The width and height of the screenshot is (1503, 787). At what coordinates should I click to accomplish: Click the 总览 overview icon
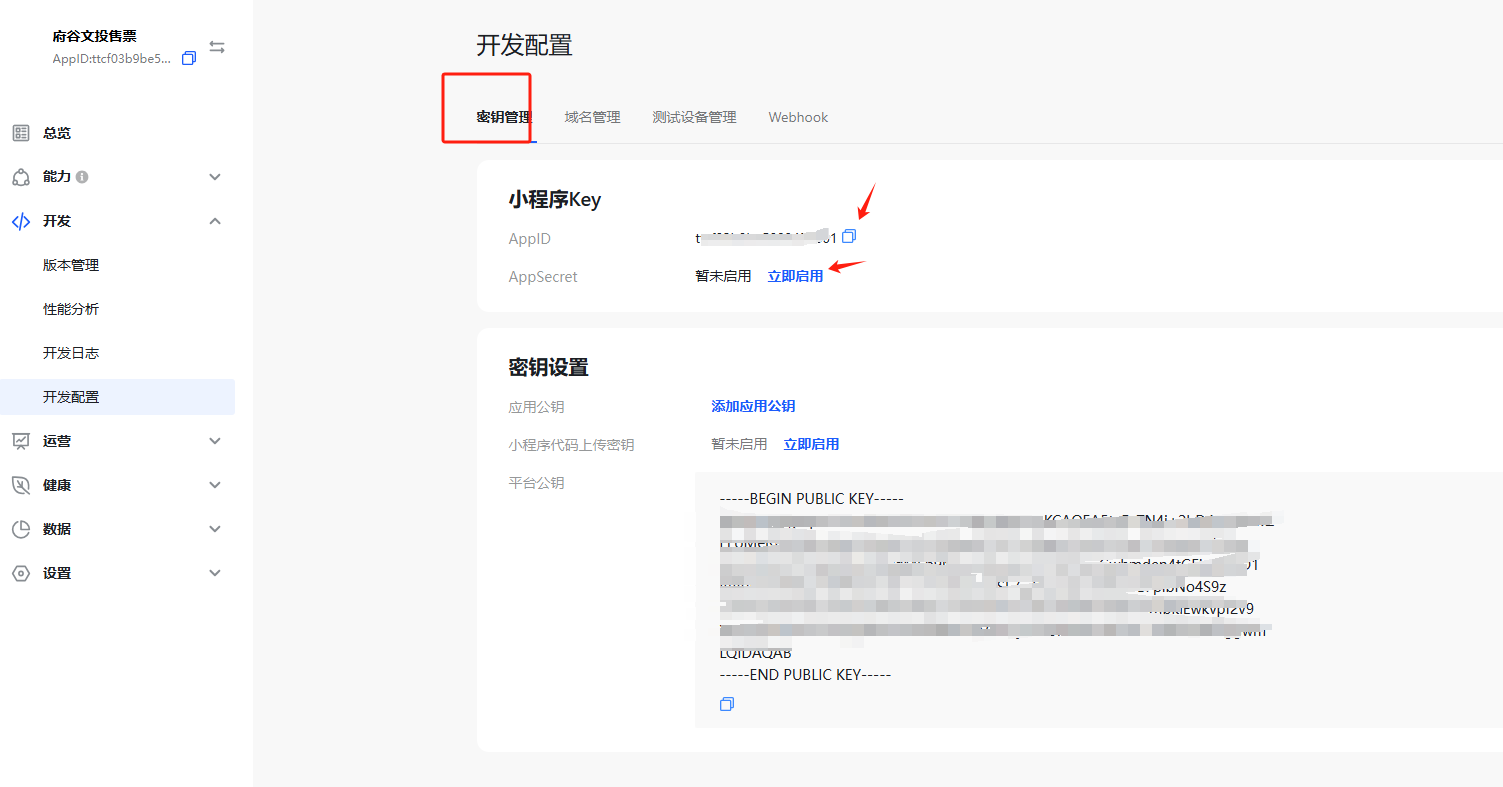[20, 133]
